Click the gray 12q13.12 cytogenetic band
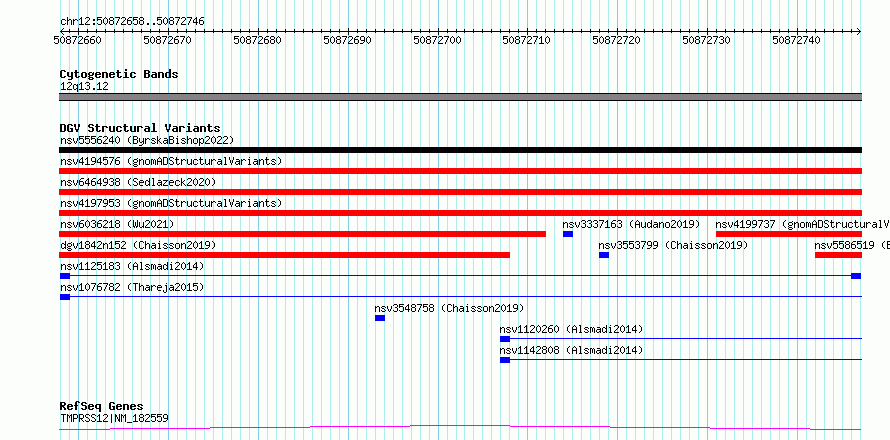 (460, 97)
